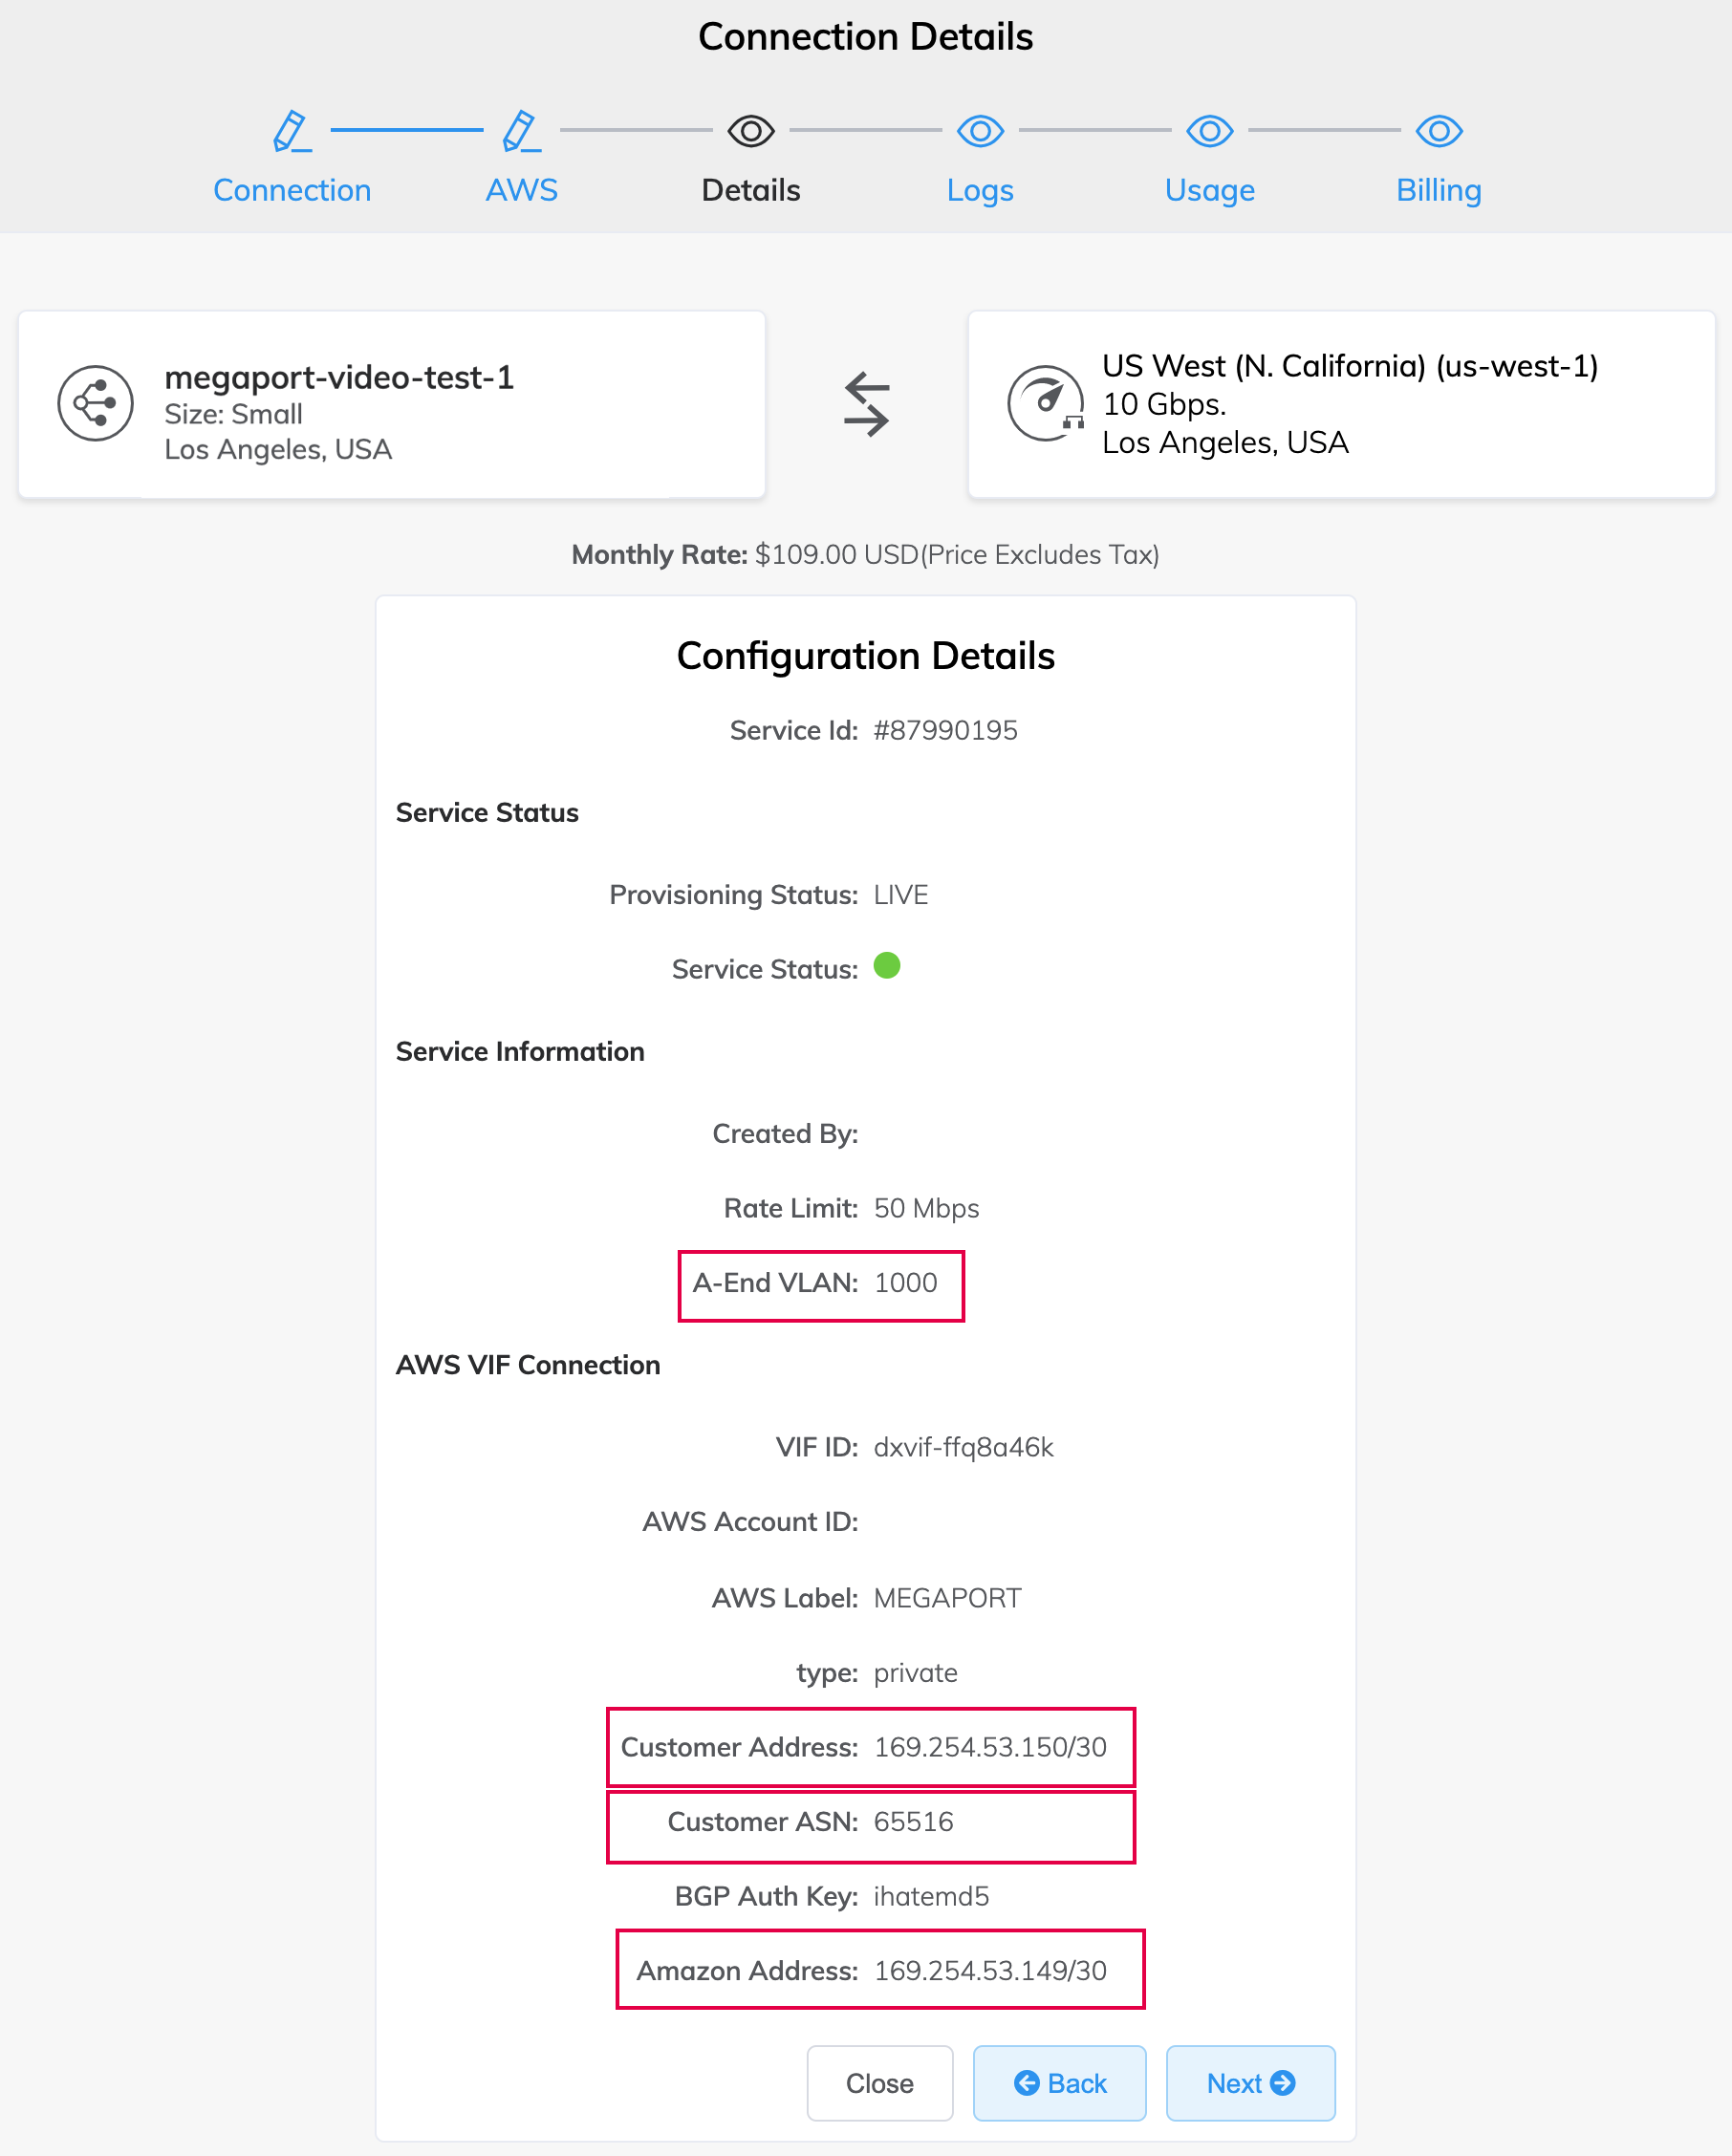Click the back arrow icon inside Back button
Viewport: 1732px width, 2156px height.
[1026, 2083]
